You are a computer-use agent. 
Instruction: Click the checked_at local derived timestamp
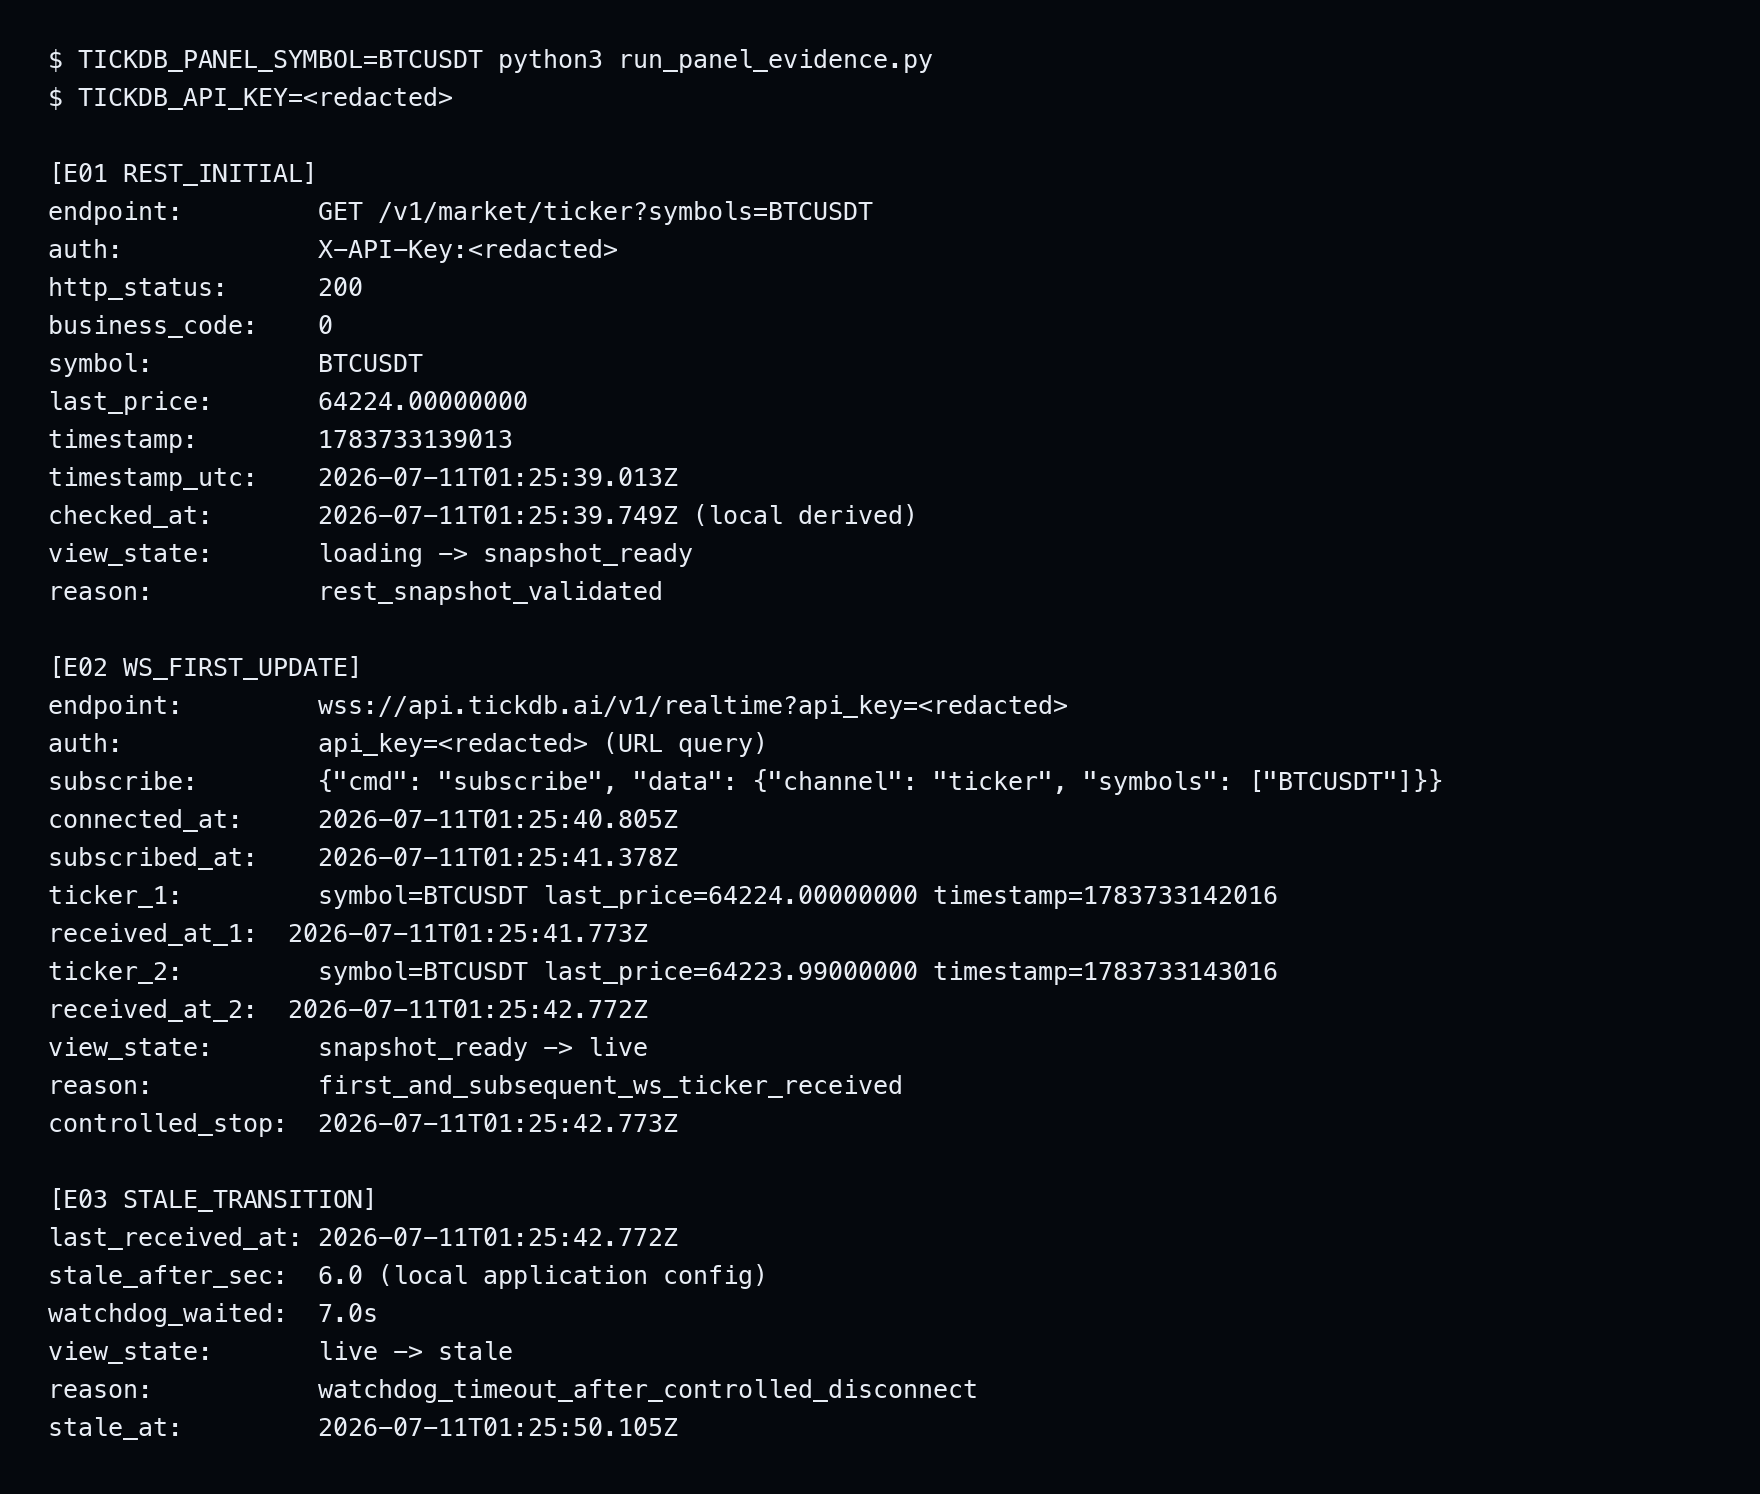click(617, 516)
